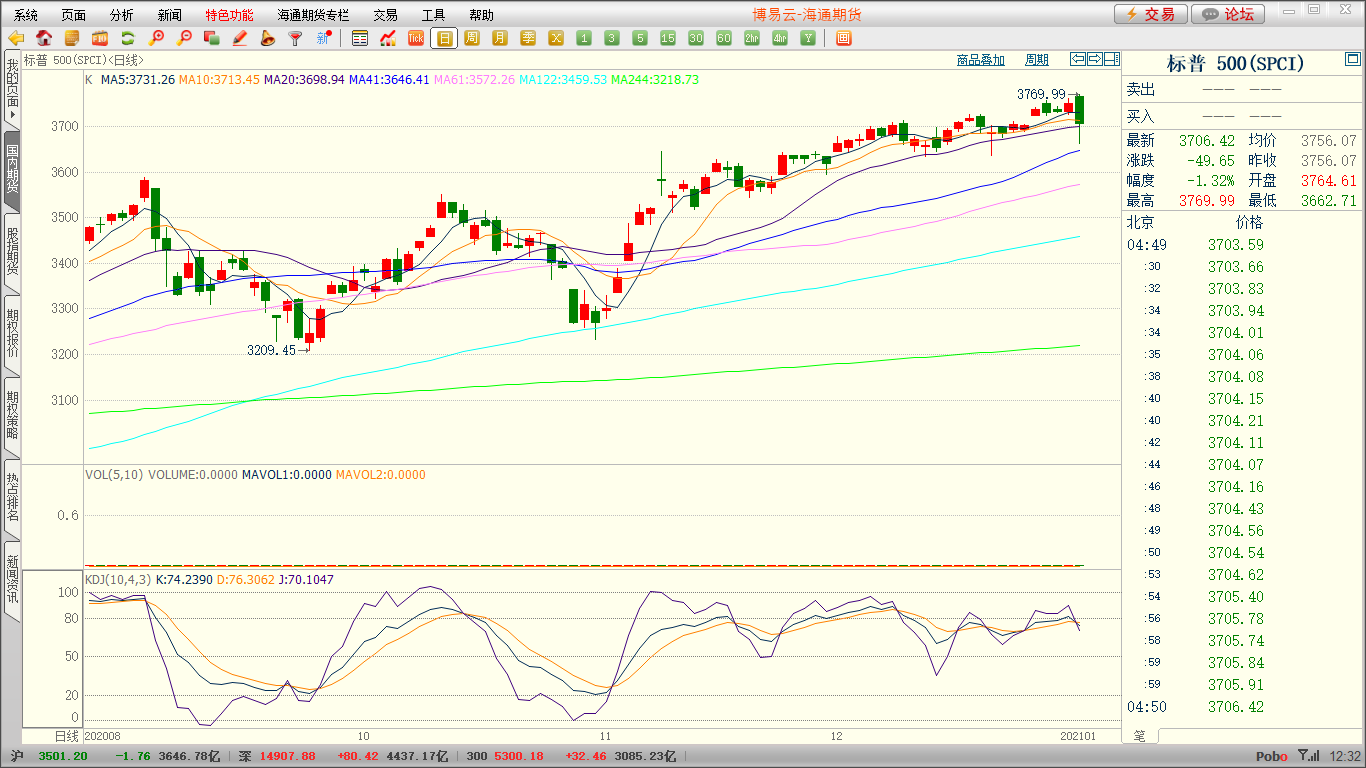Go to the home page icon

[x=44, y=39]
